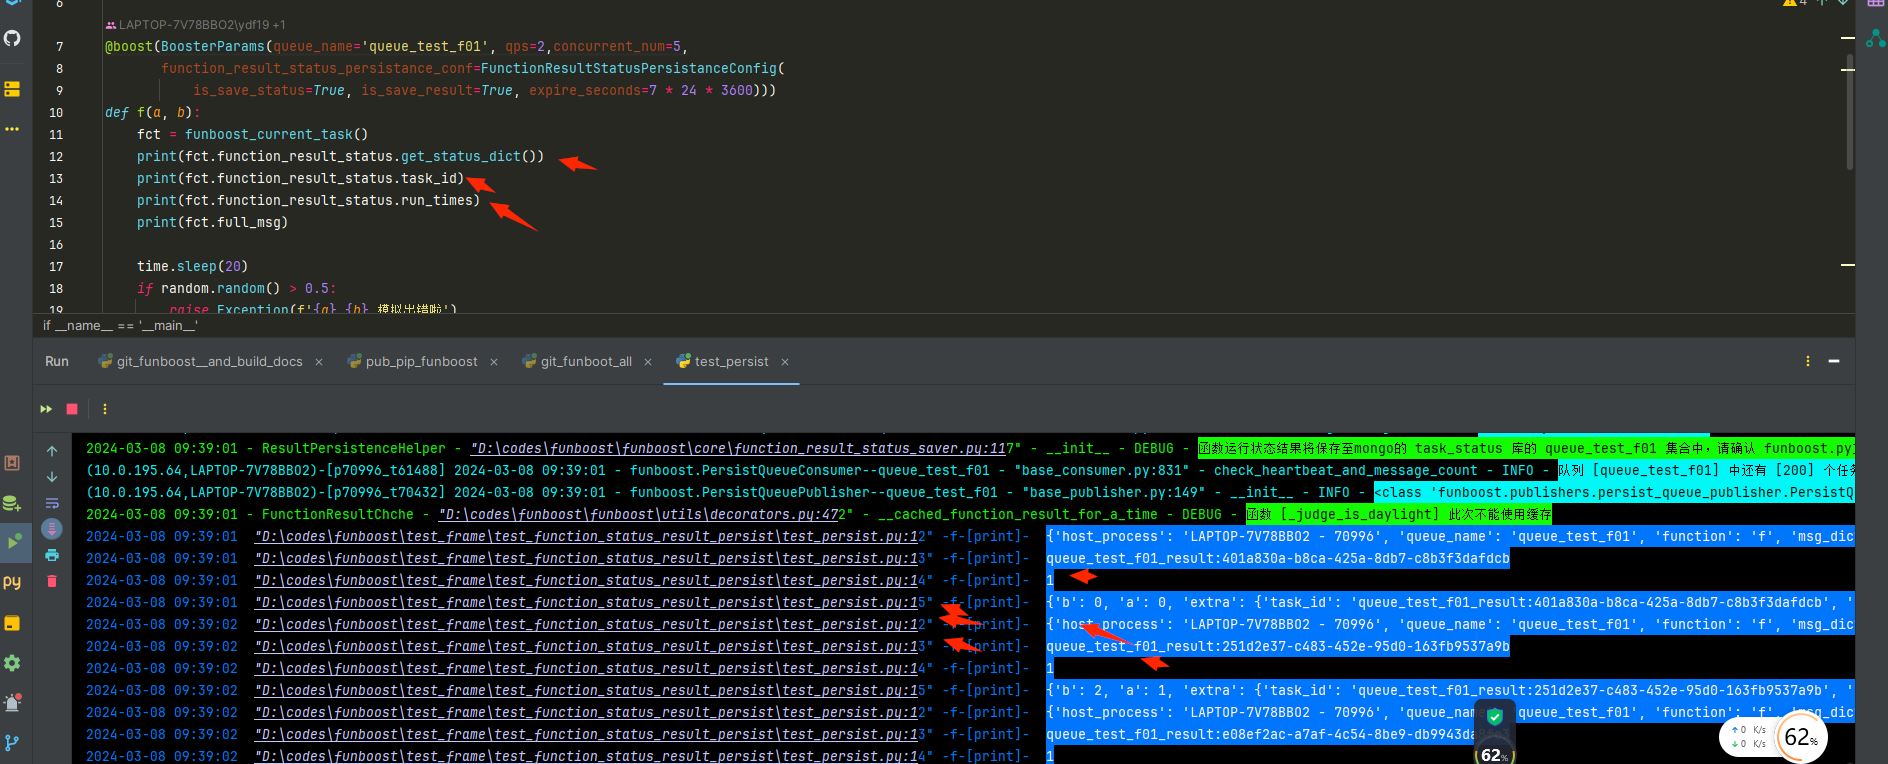Stop the running process with red square
1888x764 pixels.
pyautogui.click(x=72, y=409)
